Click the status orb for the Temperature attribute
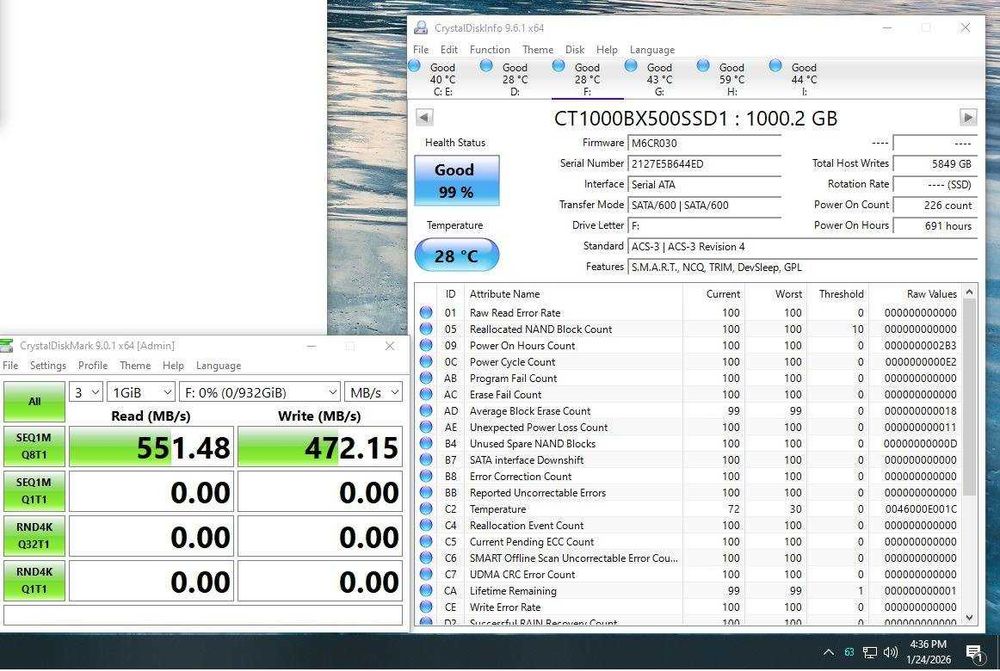Image resolution: width=1000 pixels, height=671 pixels. point(426,509)
